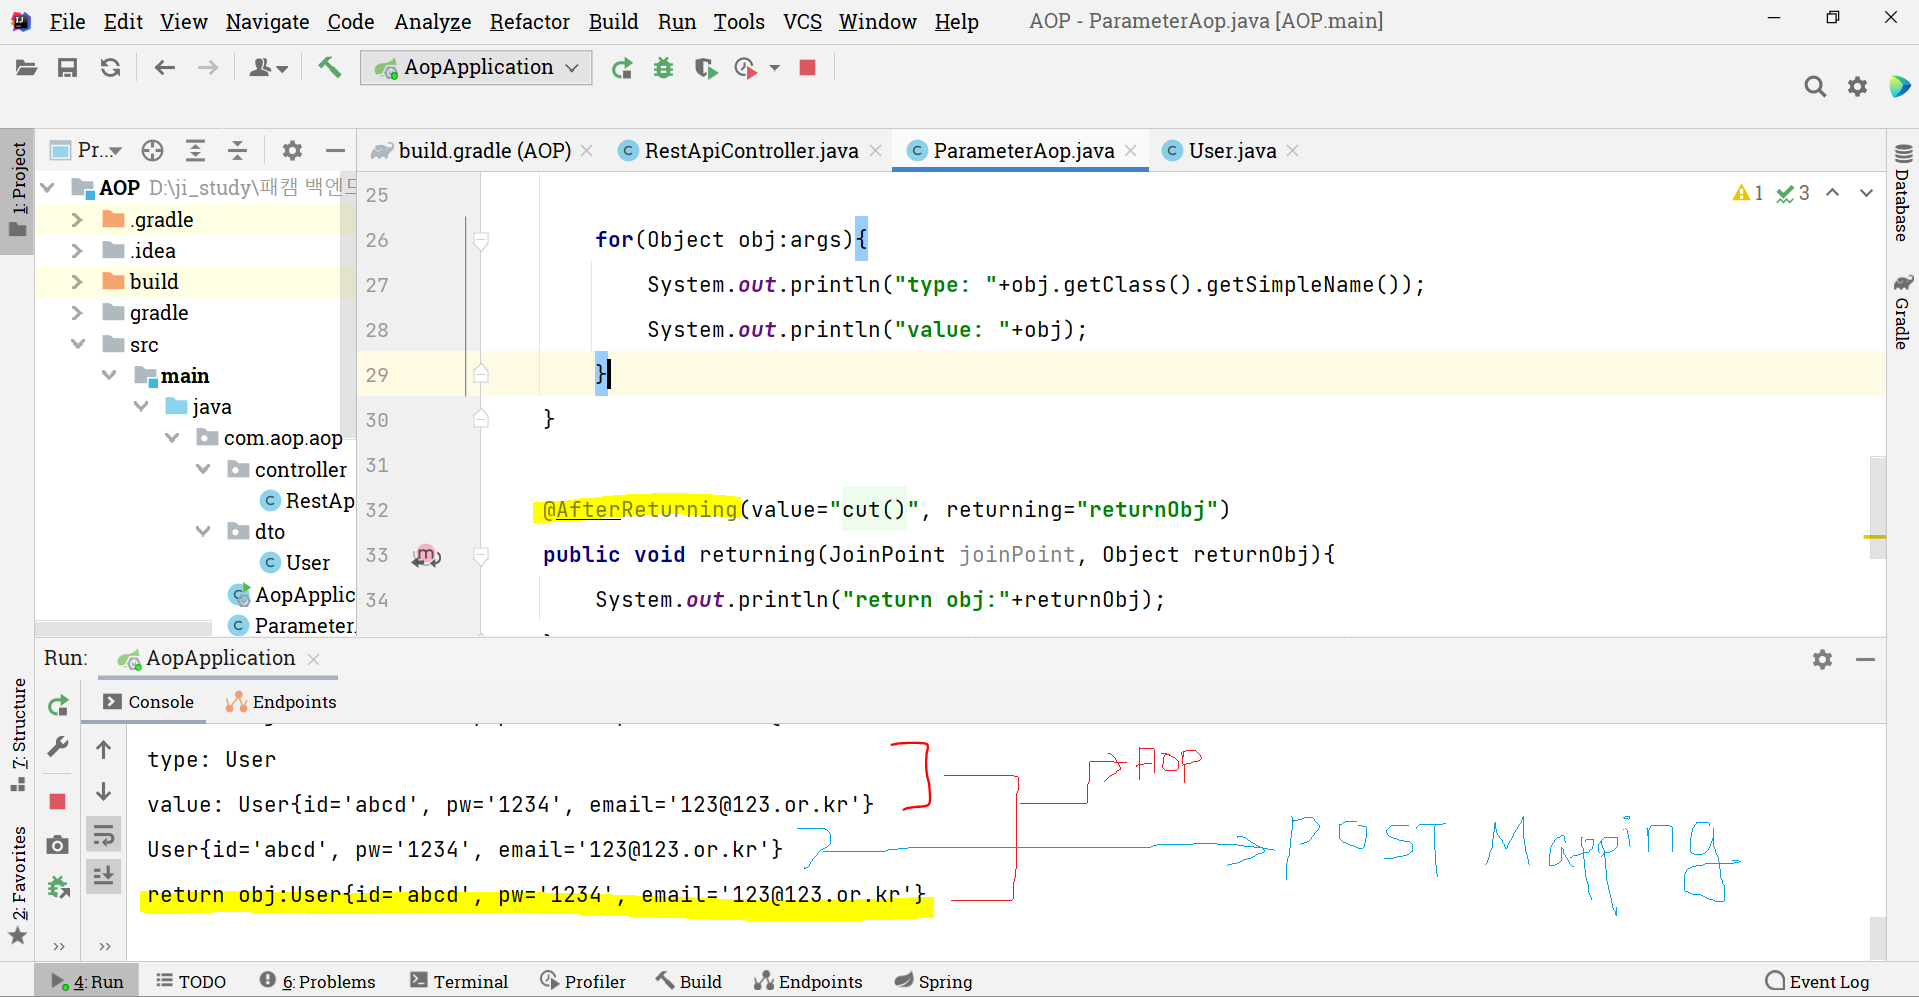Click the Build project hammer icon
Image resolution: width=1919 pixels, height=997 pixels.
tap(329, 67)
